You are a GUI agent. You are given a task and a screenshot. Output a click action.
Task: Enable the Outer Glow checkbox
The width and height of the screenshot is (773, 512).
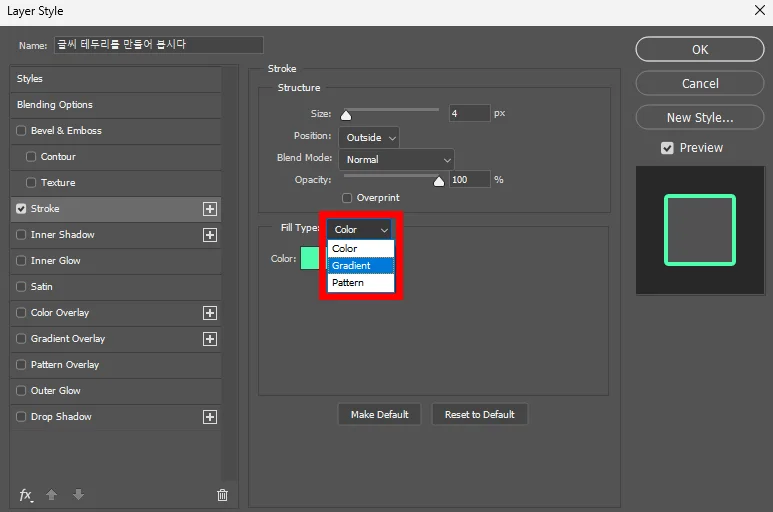click(x=21, y=391)
